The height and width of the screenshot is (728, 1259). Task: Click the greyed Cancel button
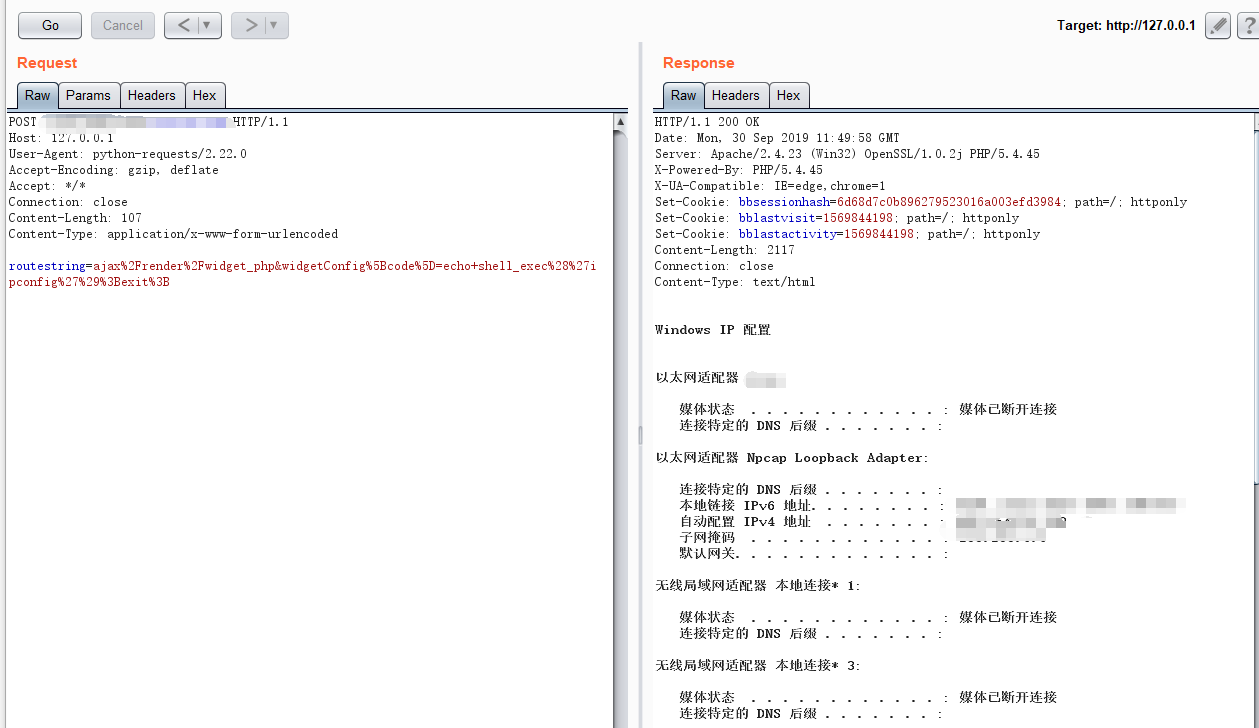[123, 26]
